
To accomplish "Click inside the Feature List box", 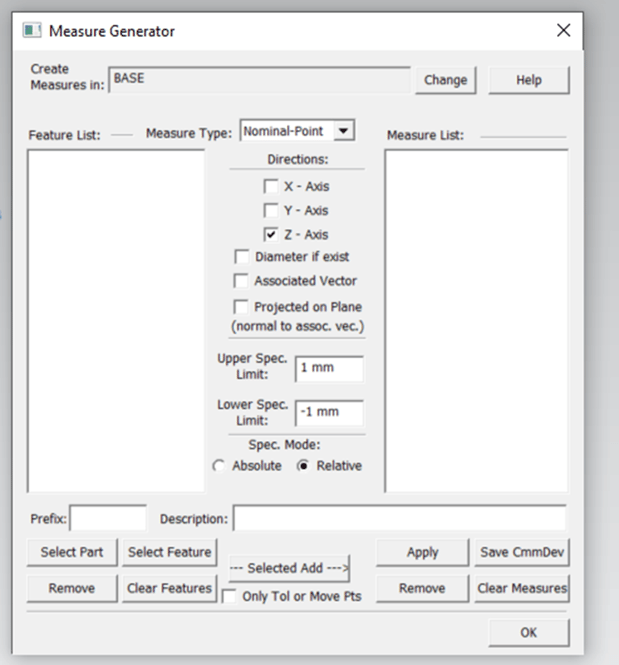I will coord(116,321).
